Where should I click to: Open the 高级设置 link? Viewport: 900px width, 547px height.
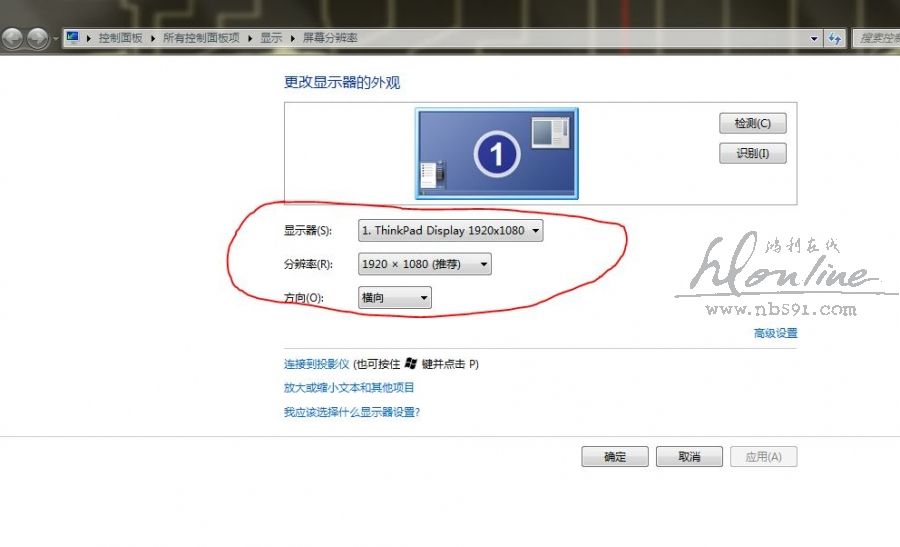click(775, 333)
